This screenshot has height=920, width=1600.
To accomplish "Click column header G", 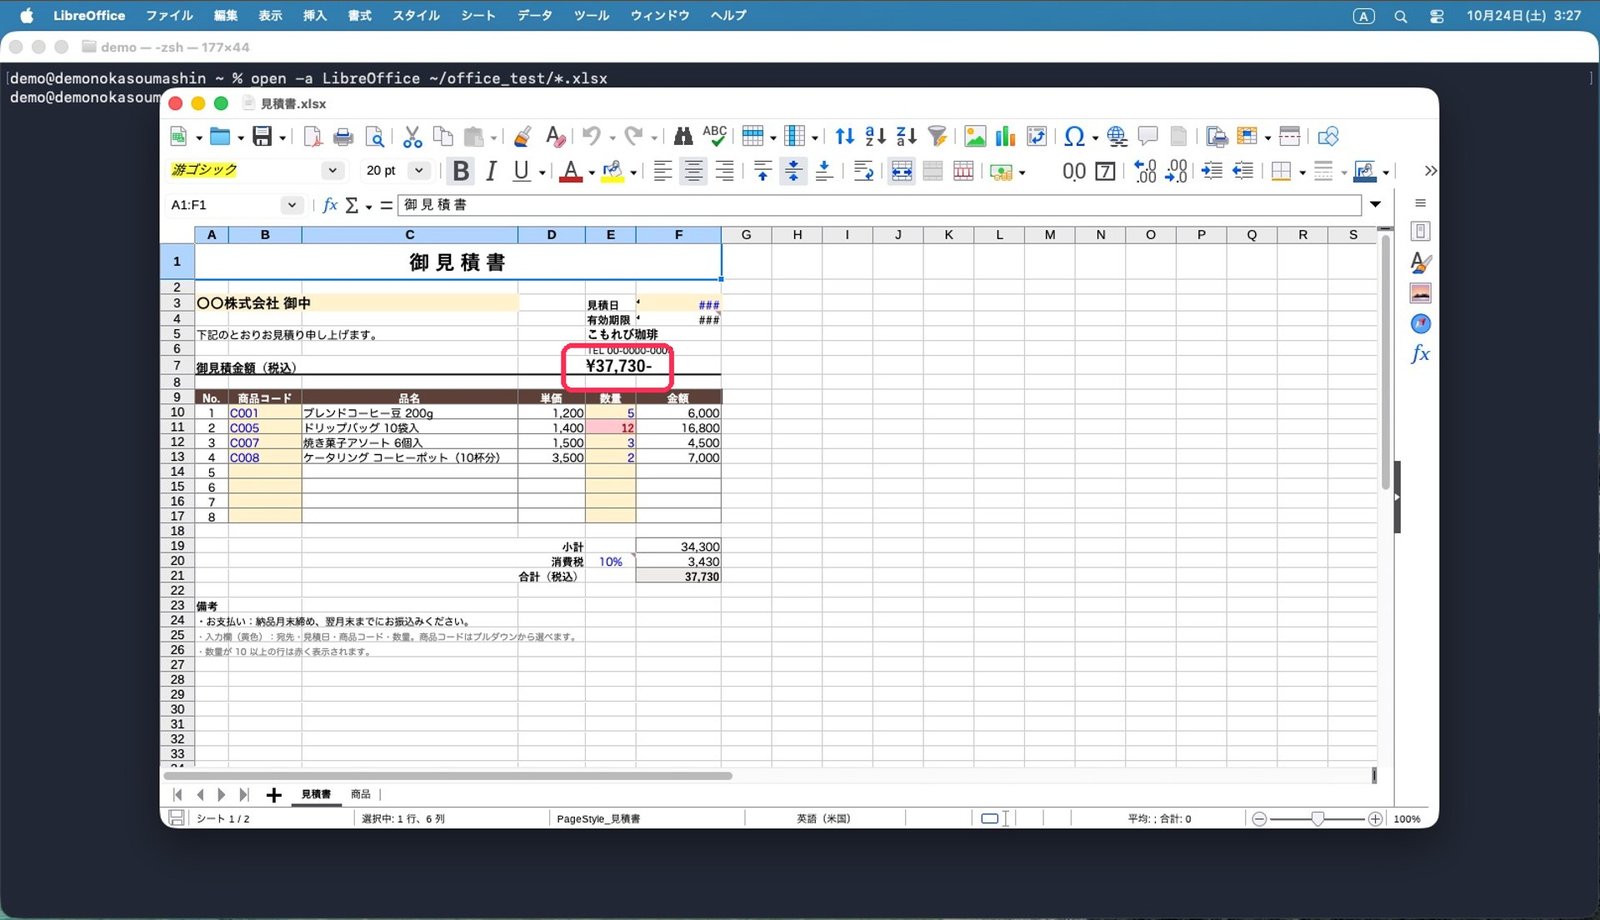I will 746,235.
